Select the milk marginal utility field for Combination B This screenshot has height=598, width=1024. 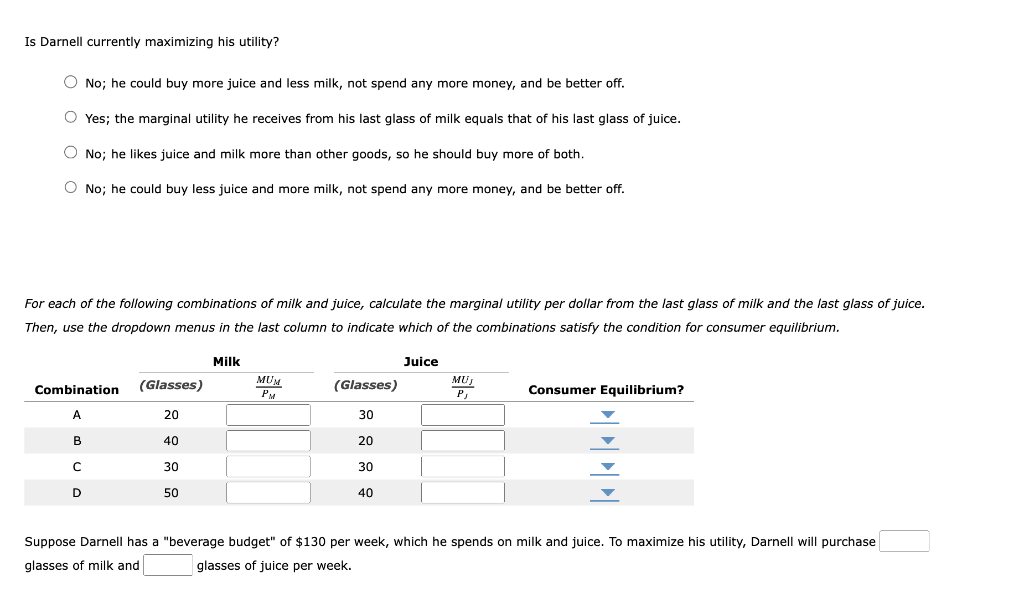click(268, 440)
